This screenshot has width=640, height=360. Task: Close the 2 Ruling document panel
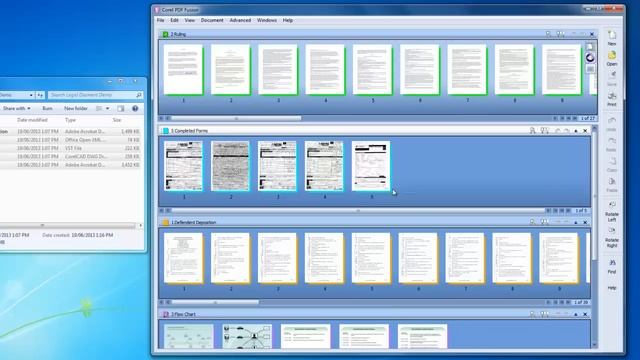tap(592, 34)
